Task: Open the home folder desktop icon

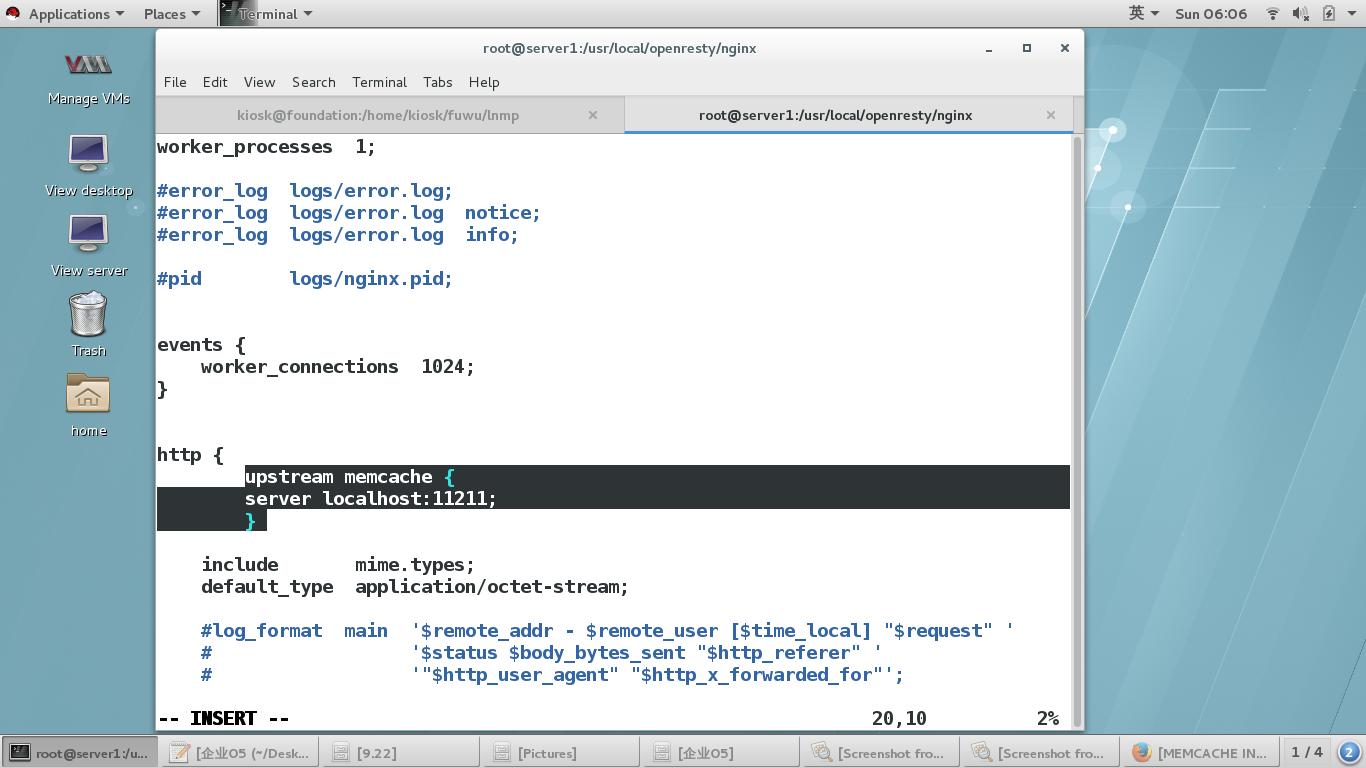Action: tap(88, 404)
